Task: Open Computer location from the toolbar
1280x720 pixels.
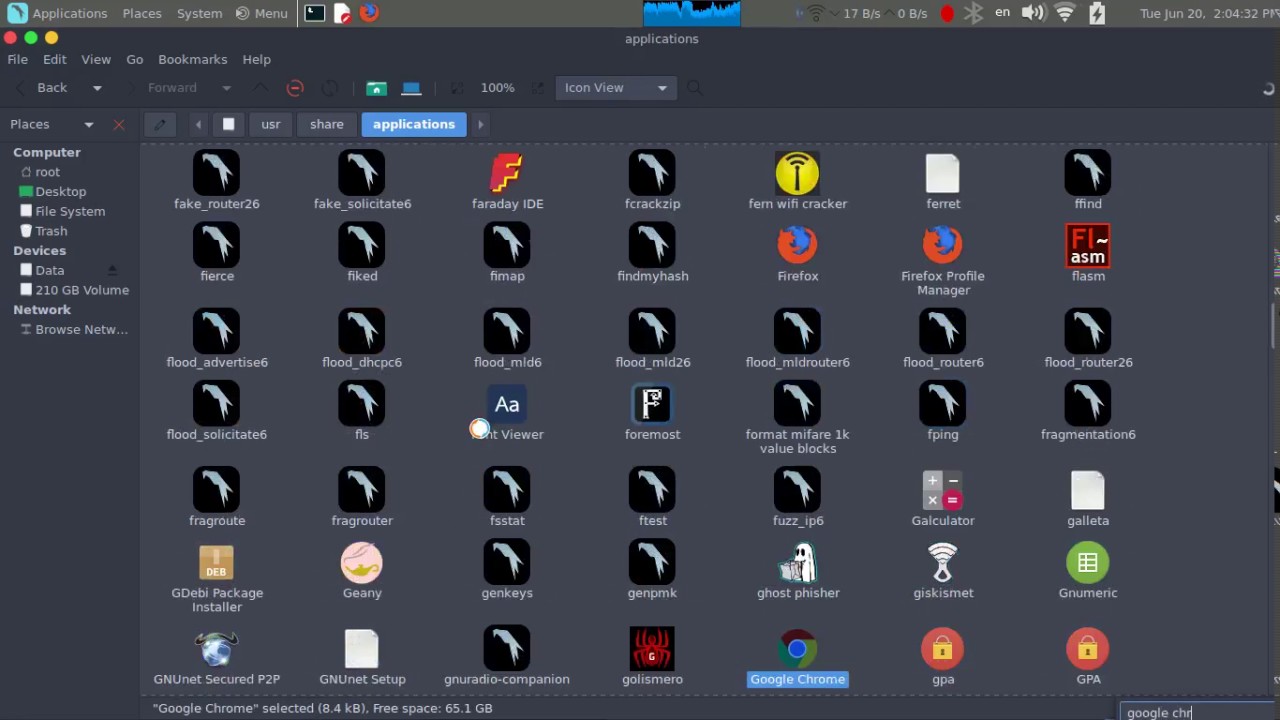Action: (x=411, y=88)
